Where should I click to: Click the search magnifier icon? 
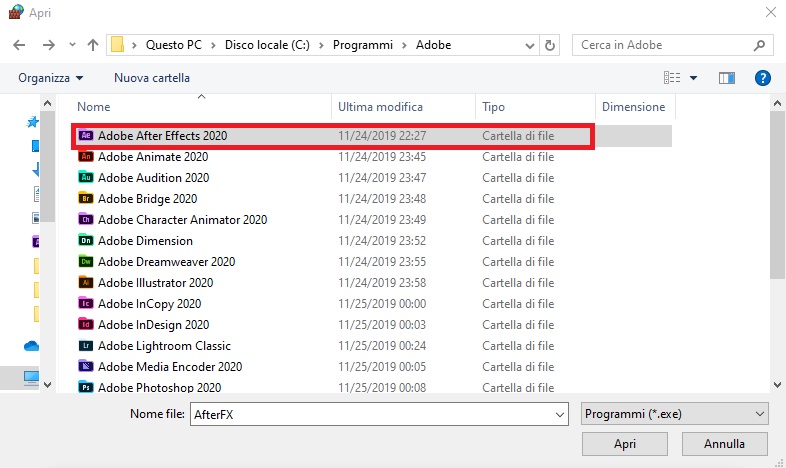[759, 45]
